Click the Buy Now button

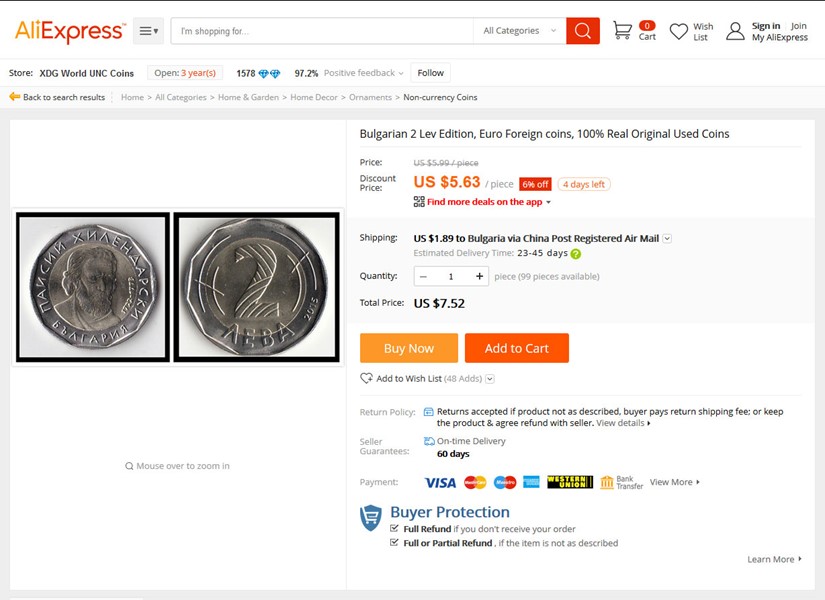tap(408, 348)
